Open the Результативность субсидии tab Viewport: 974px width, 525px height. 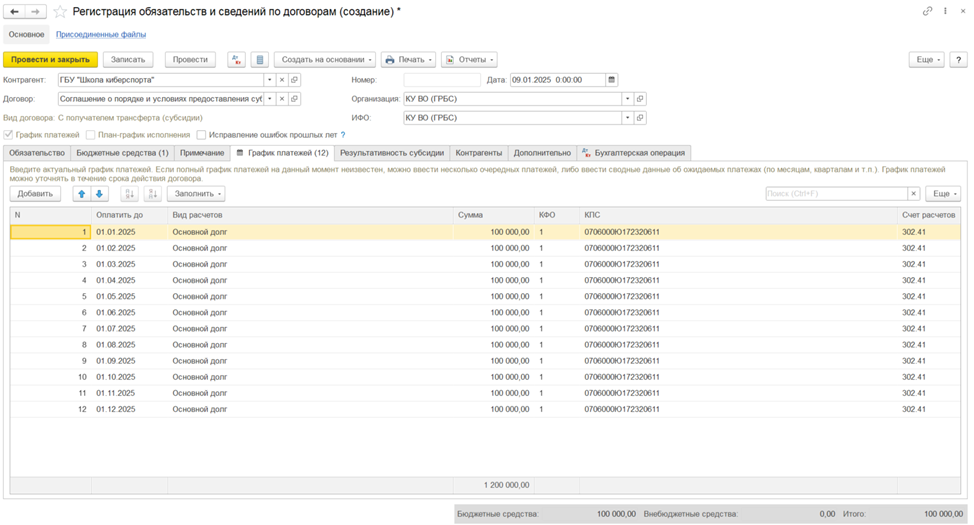click(392, 153)
